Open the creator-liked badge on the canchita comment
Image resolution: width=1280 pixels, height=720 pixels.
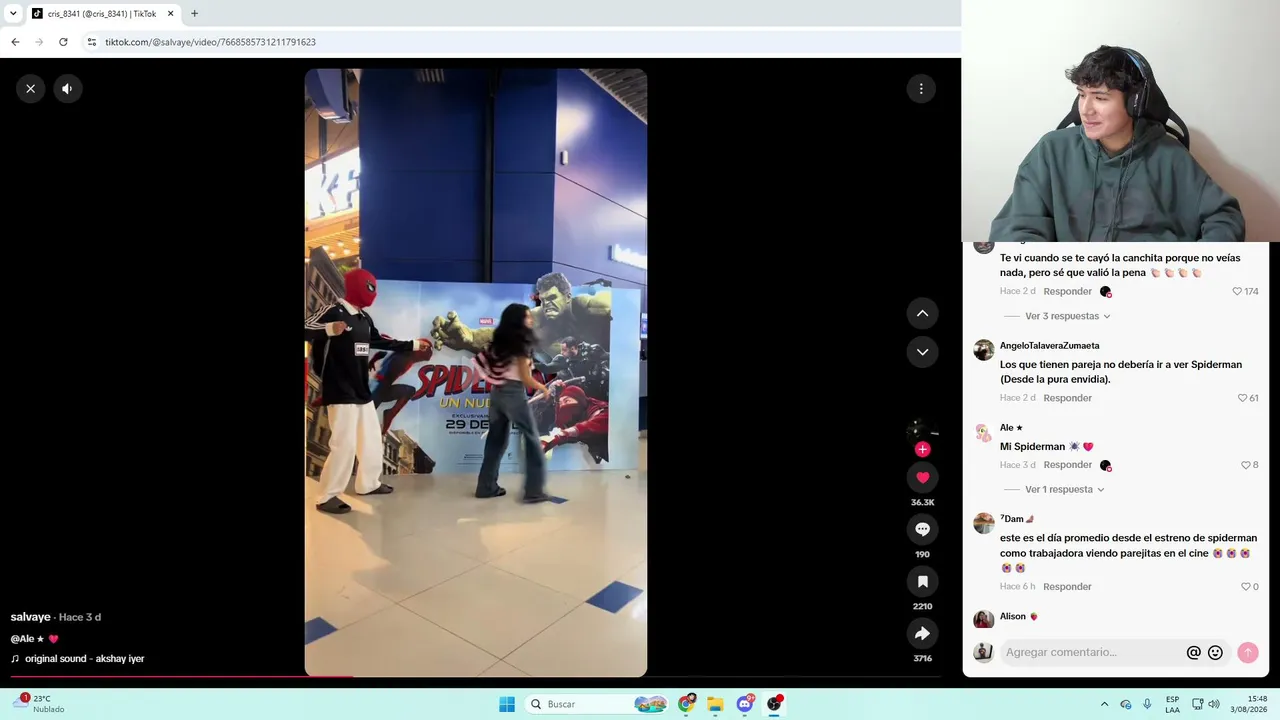(x=1105, y=292)
